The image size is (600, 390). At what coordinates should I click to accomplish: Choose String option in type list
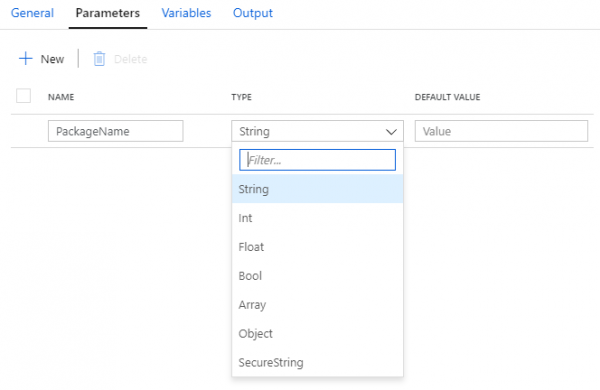click(x=317, y=189)
